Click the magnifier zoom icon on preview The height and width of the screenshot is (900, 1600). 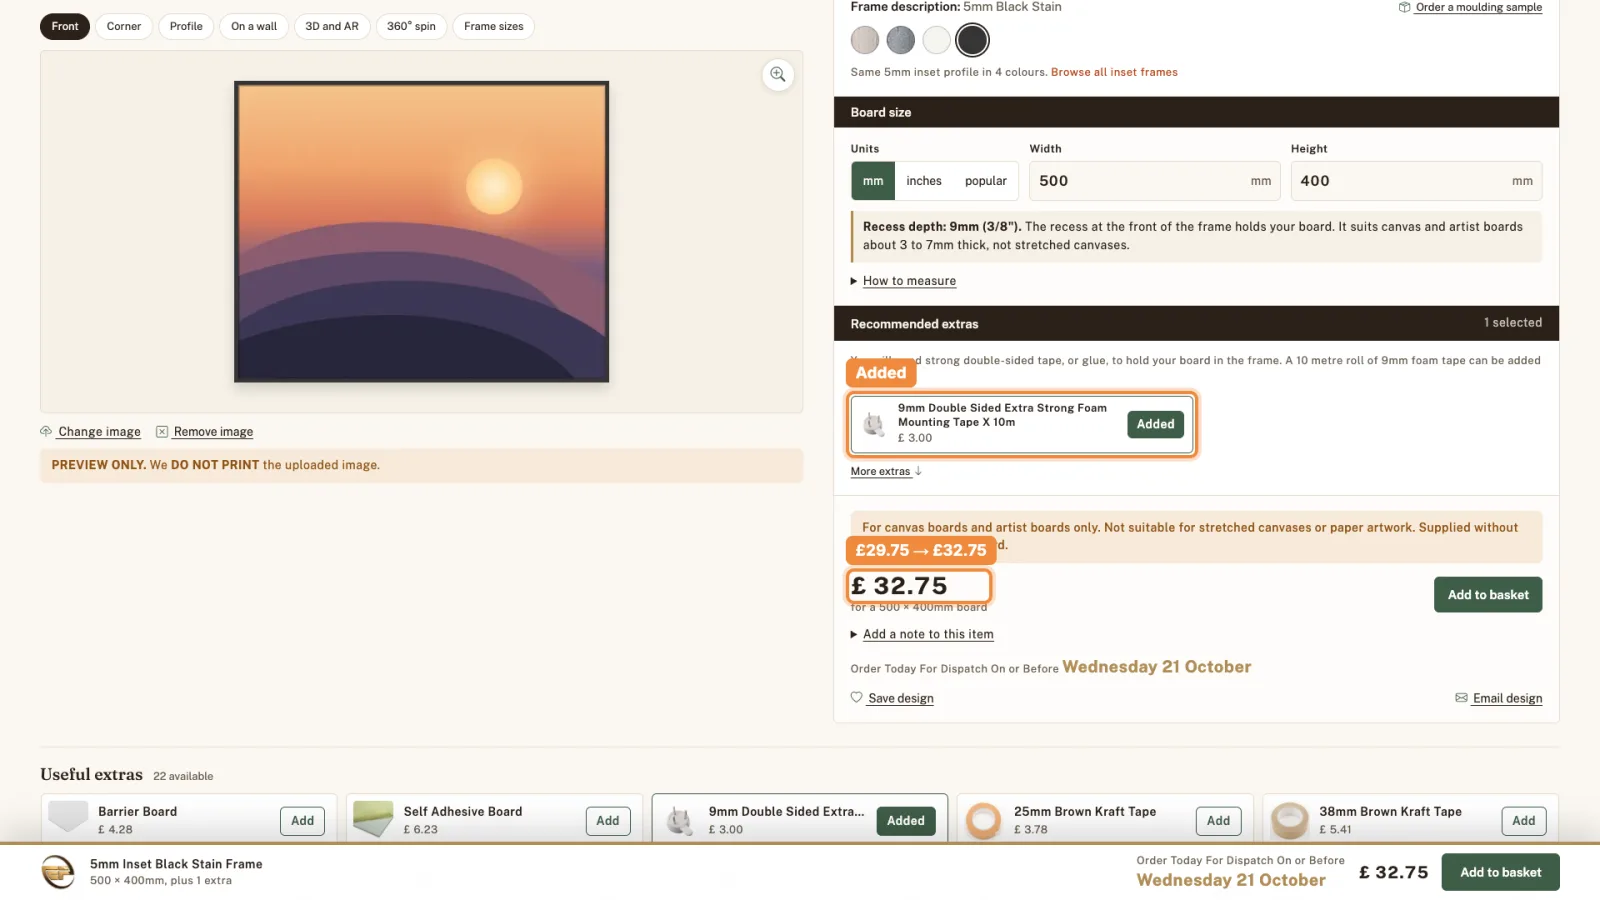[x=778, y=75]
